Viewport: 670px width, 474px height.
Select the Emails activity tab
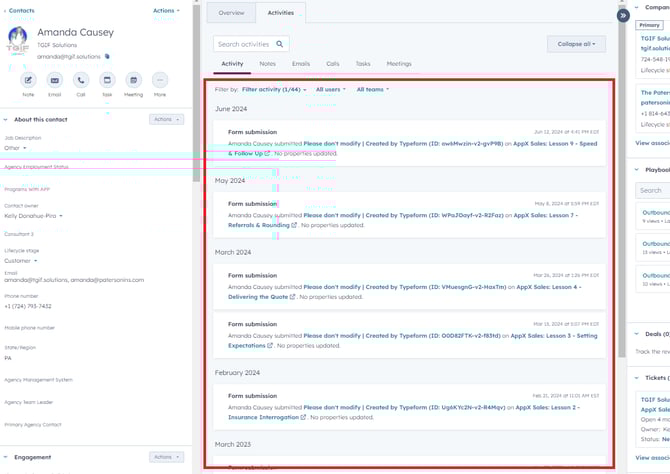coord(300,64)
